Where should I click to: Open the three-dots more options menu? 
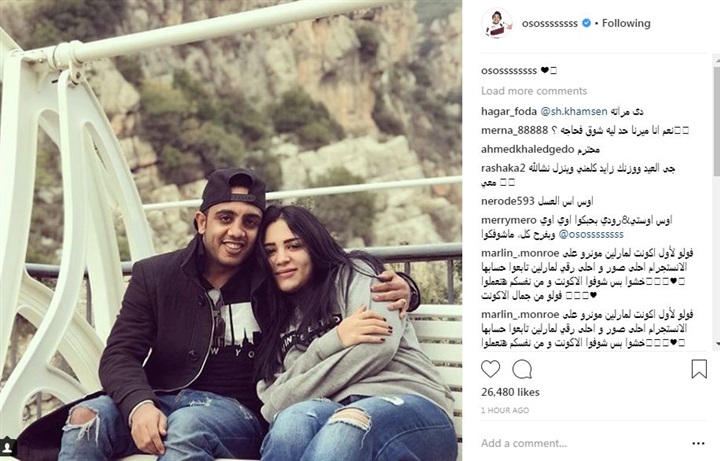[698, 443]
